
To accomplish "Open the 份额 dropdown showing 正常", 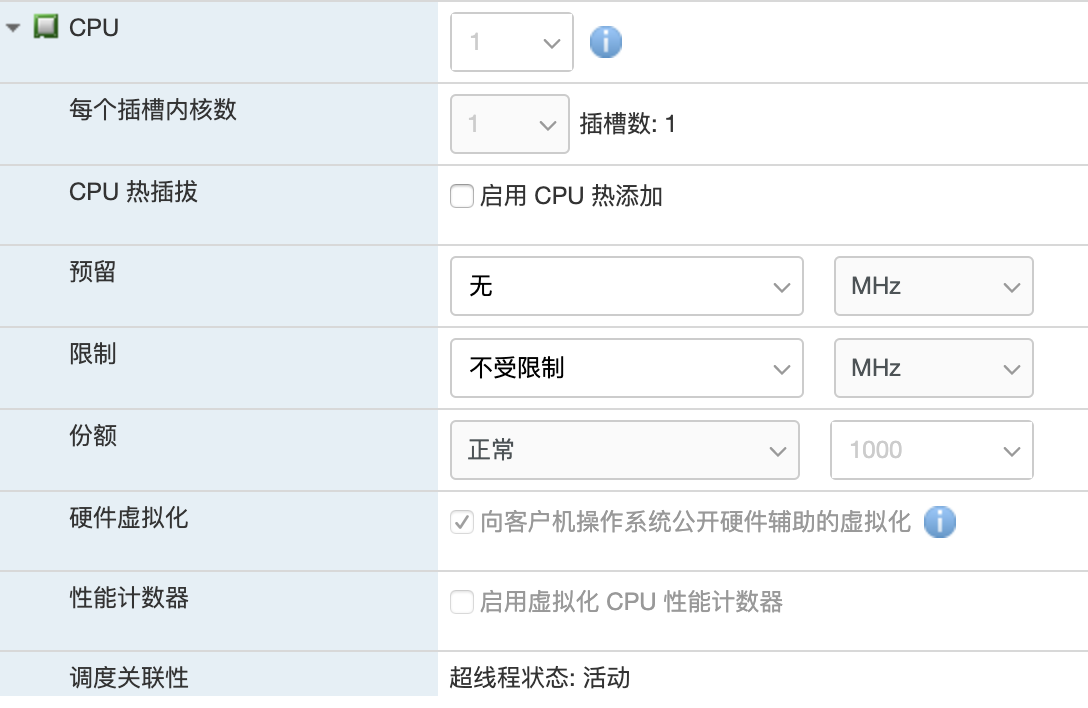I will pyautogui.click(x=779, y=450).
